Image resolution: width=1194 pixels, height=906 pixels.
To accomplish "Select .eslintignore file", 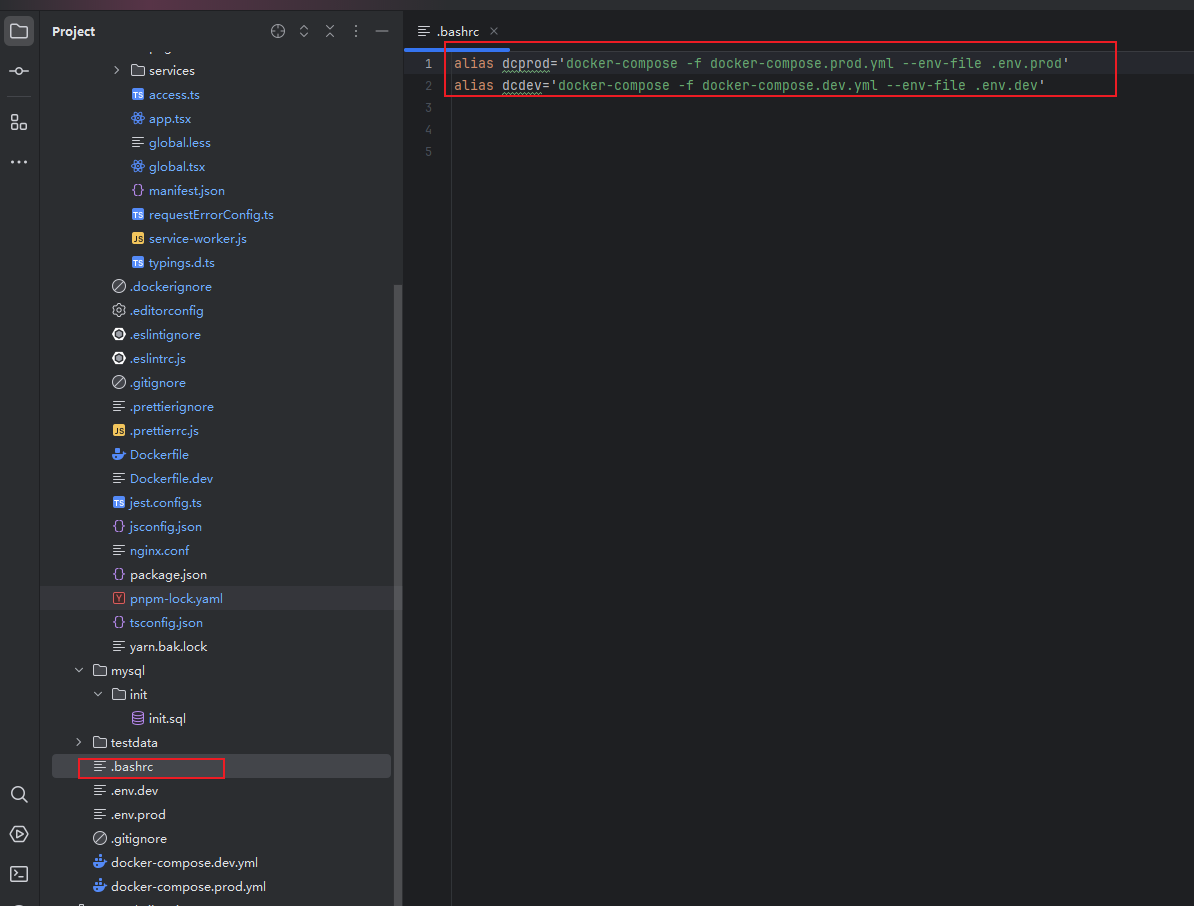I will point(165,334).
